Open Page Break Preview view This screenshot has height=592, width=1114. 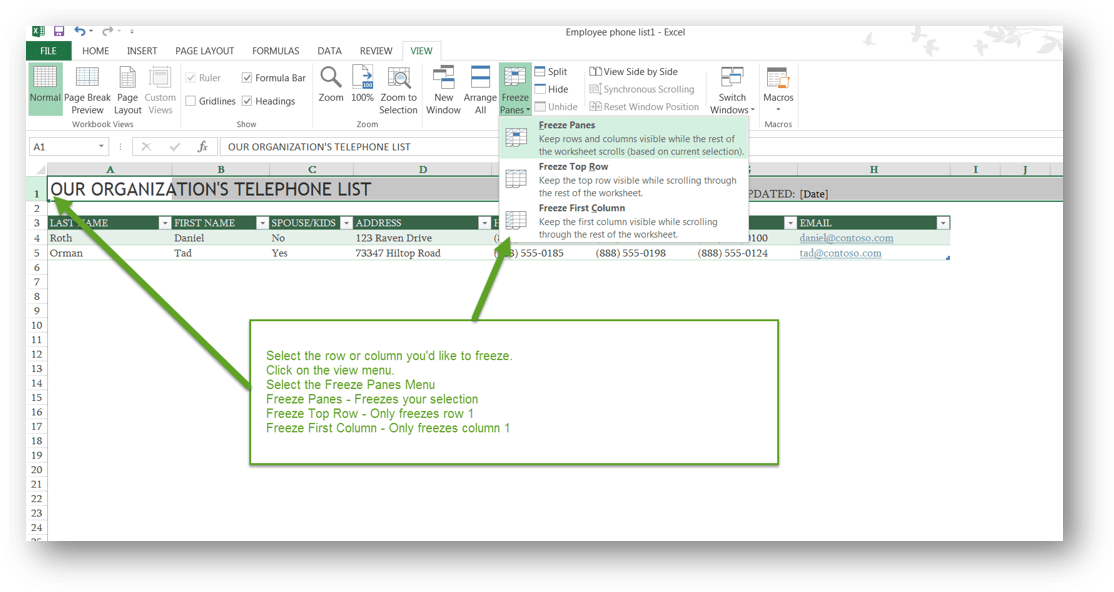click(x=87, y=88)
